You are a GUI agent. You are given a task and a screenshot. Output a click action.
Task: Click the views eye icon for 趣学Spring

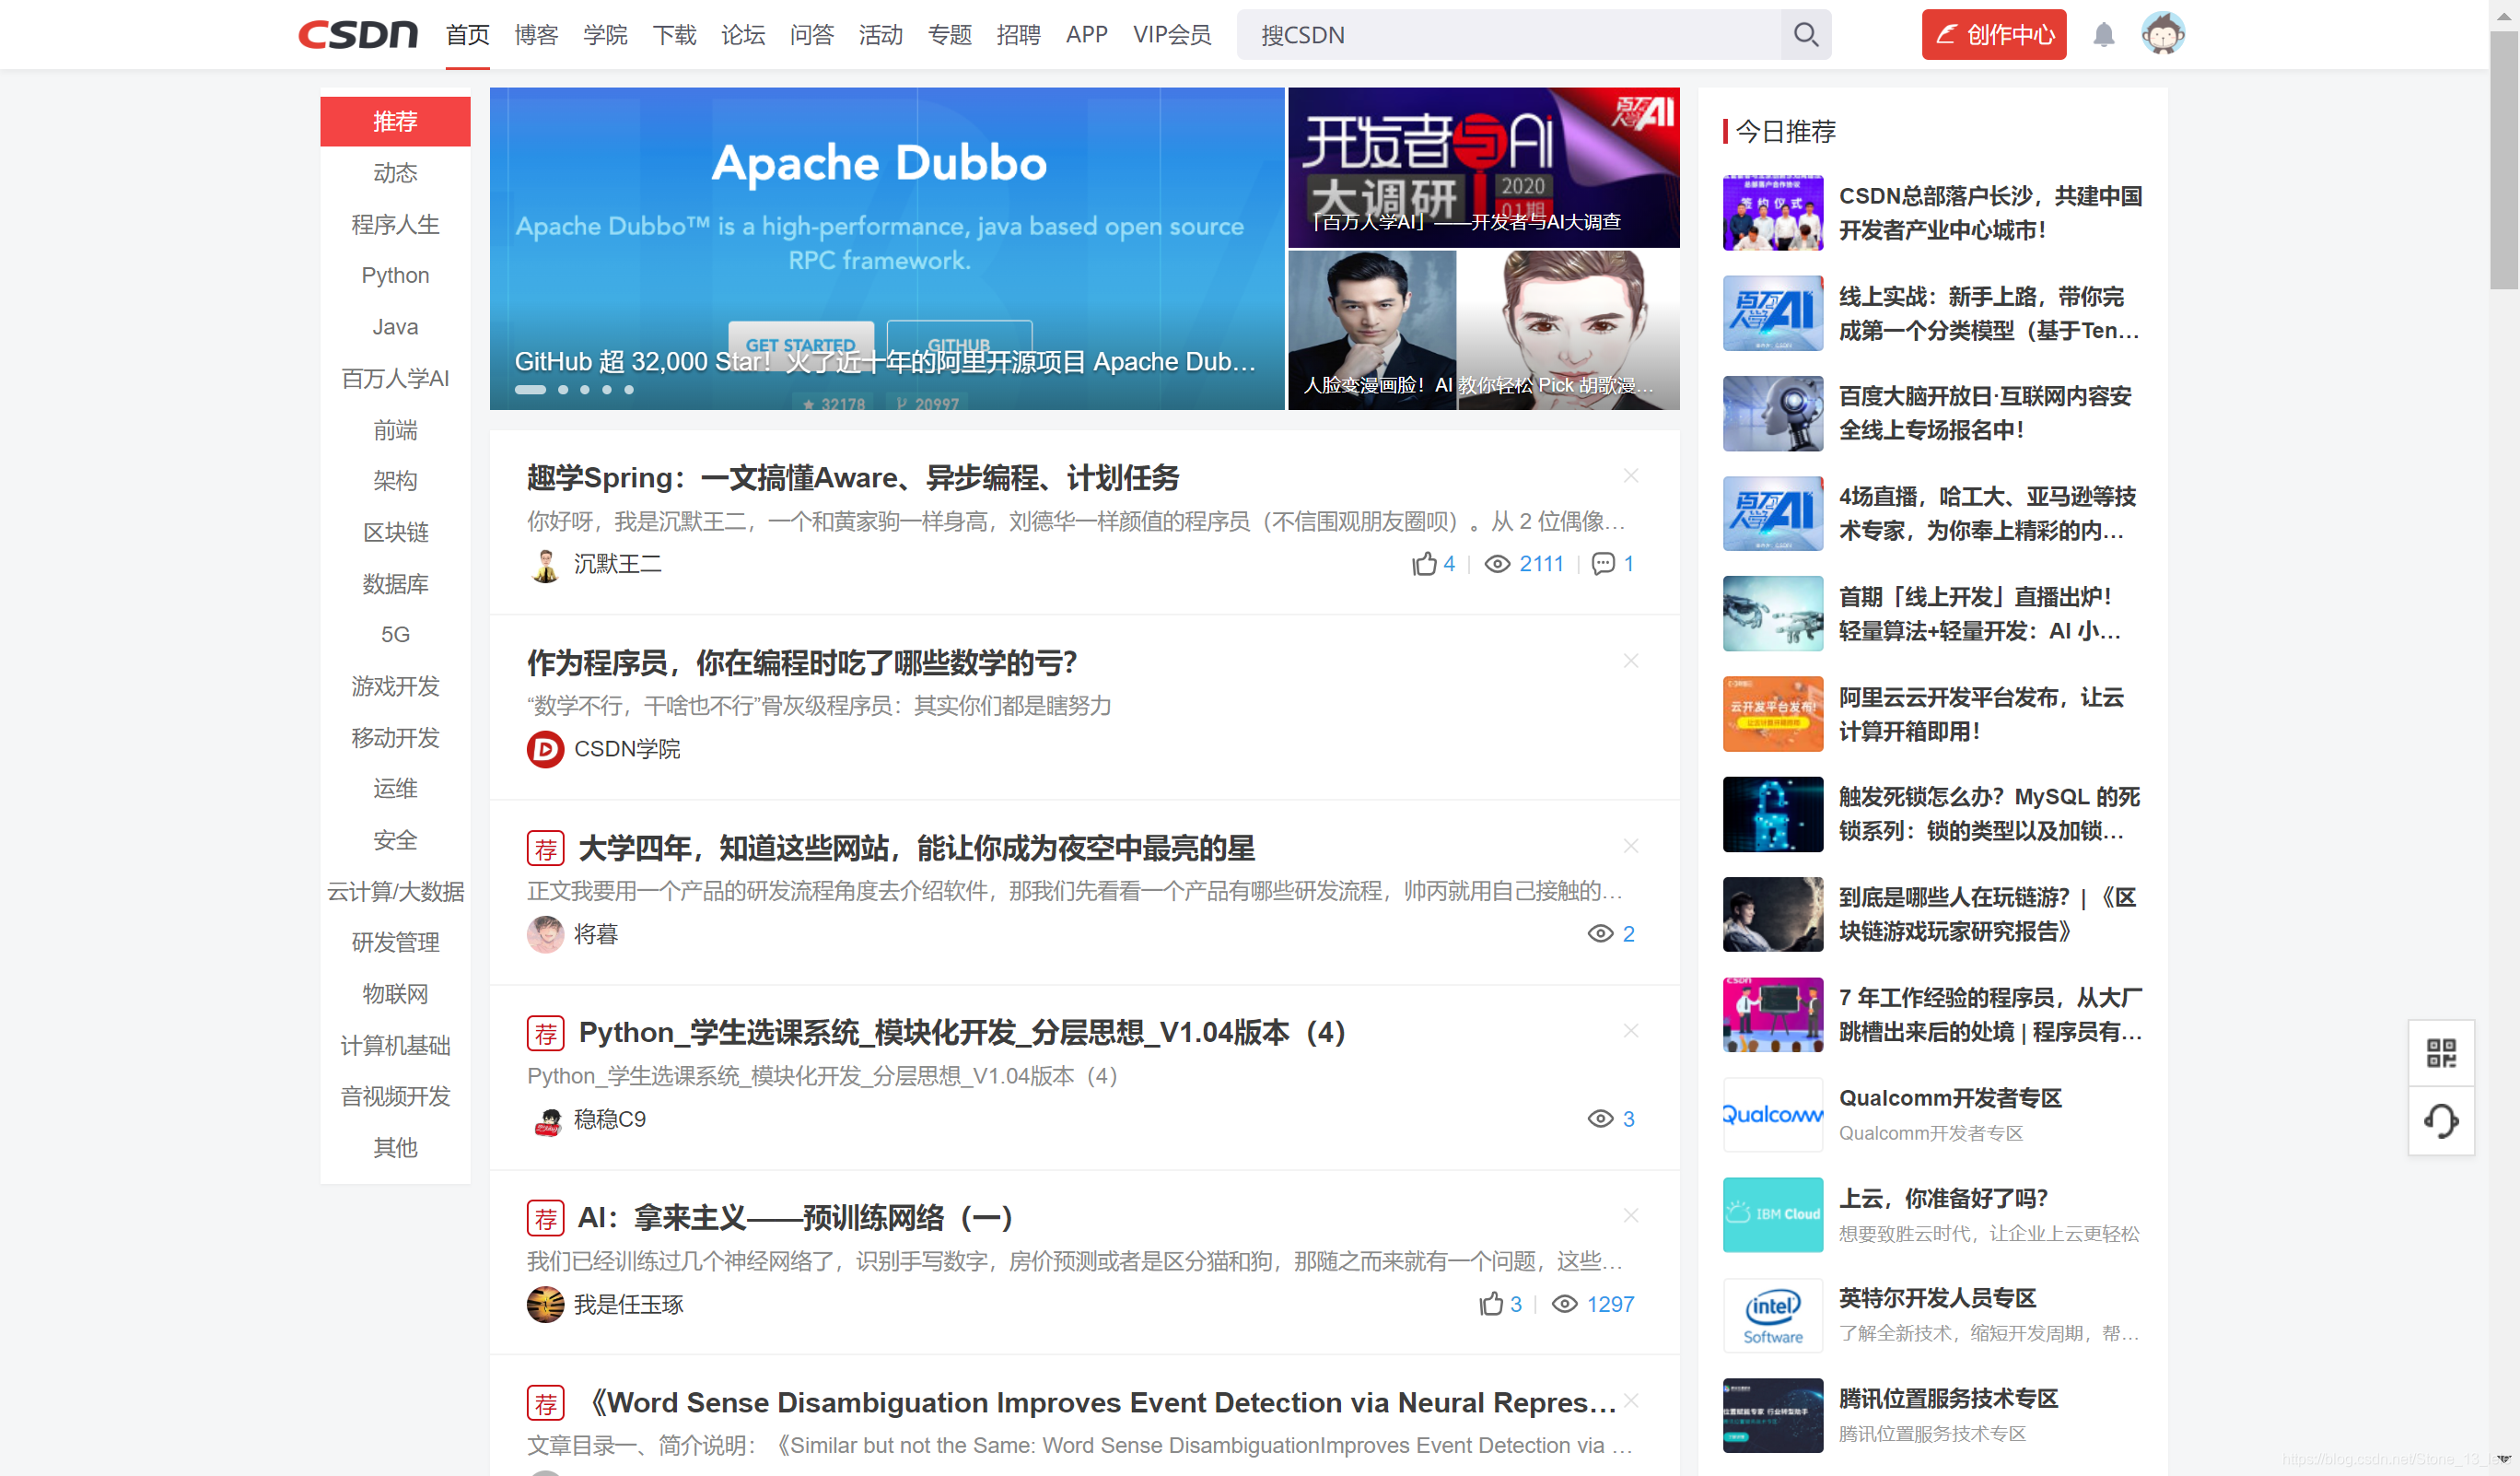point(1497,564)
